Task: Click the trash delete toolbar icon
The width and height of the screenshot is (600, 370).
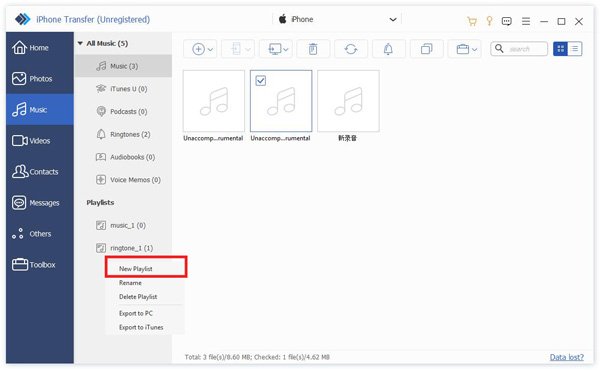Action: tap(313, 49)
